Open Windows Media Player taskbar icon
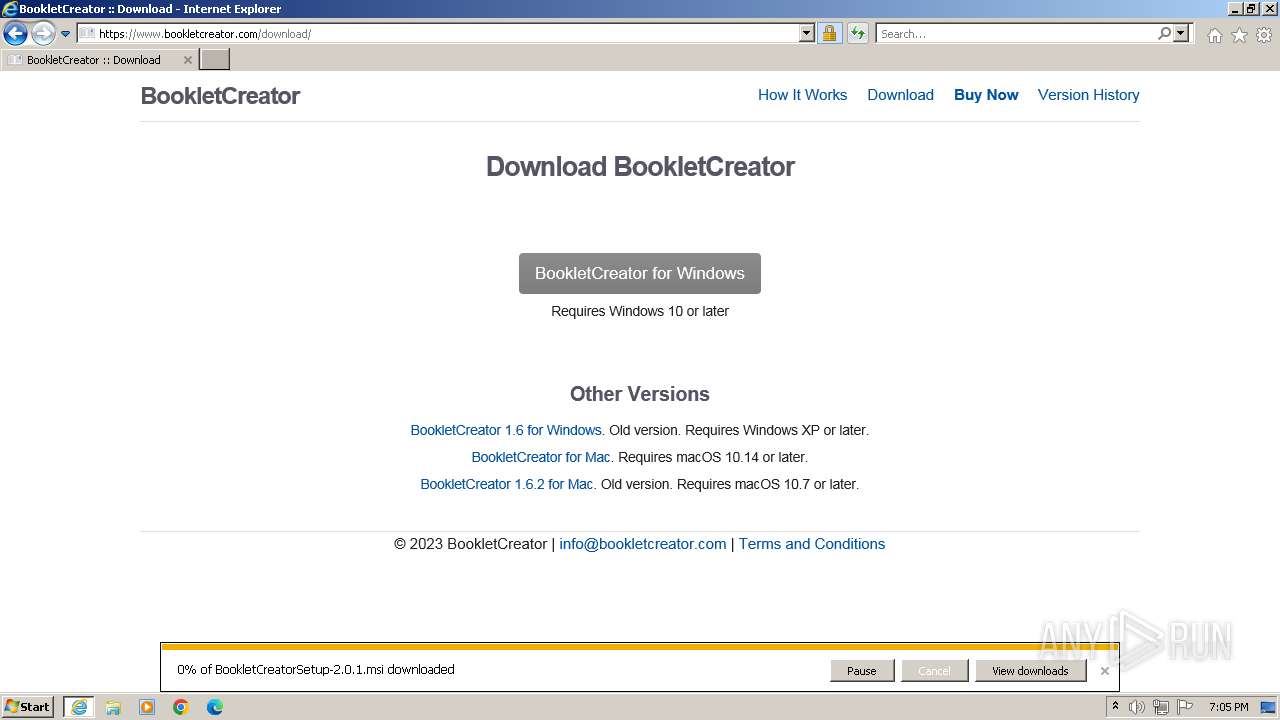The width and height of the screenshot is (1280, 720). 147,707
